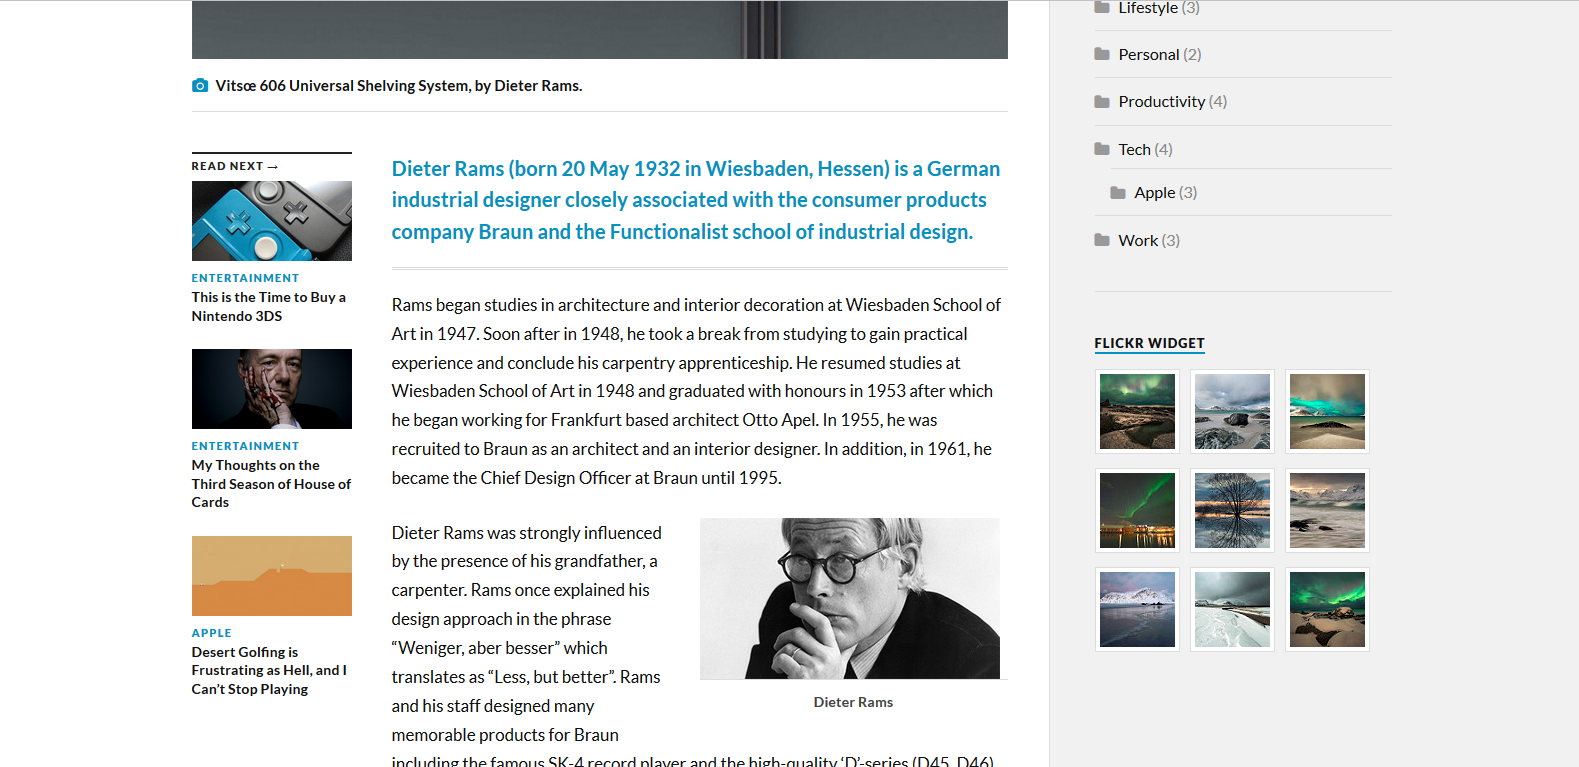Read 'My Thoughts on the Third Season' article
The width and height of the screenshot is (1579, 767).
[270, 484]
